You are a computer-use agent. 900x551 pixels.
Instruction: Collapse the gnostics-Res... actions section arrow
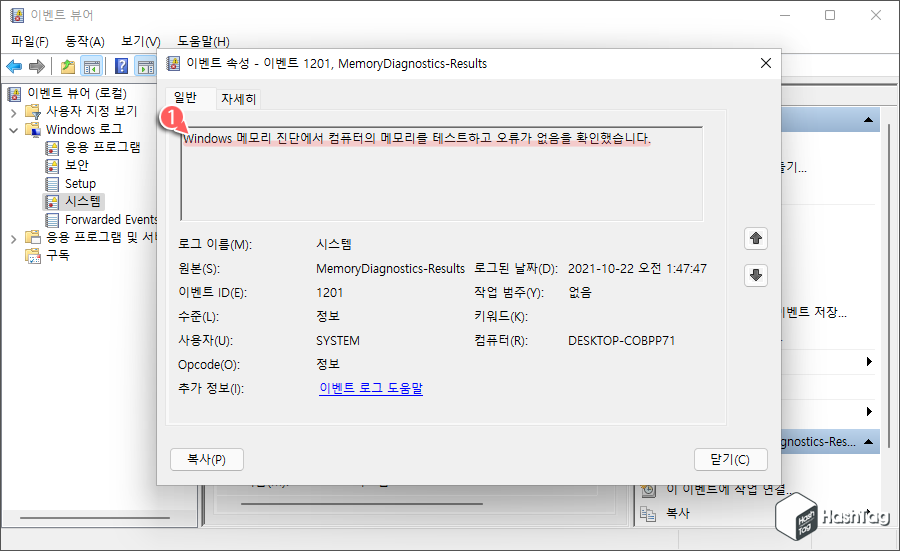[868, 442]
